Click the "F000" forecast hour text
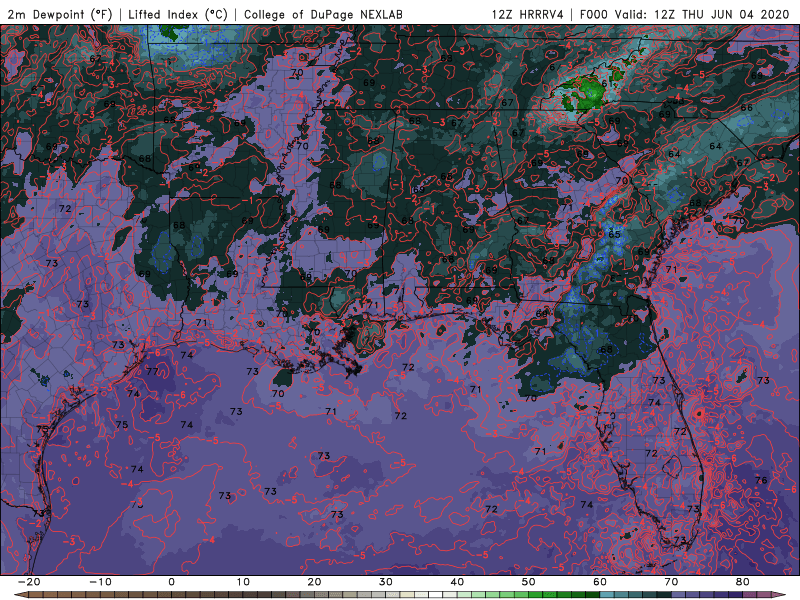Viewport: 800px width, 600px height. point(594,14)
